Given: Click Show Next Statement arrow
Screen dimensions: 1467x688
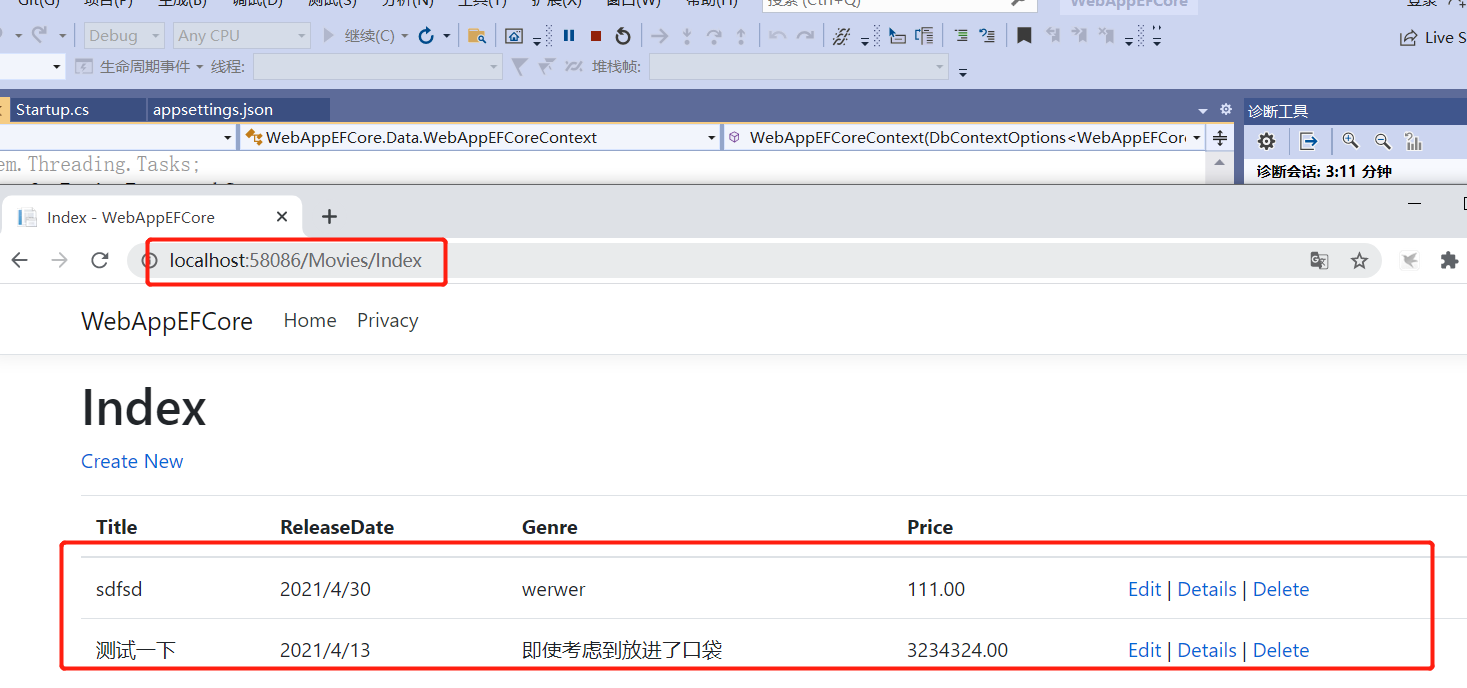Looking at the screenshot, I should point(660,36).
